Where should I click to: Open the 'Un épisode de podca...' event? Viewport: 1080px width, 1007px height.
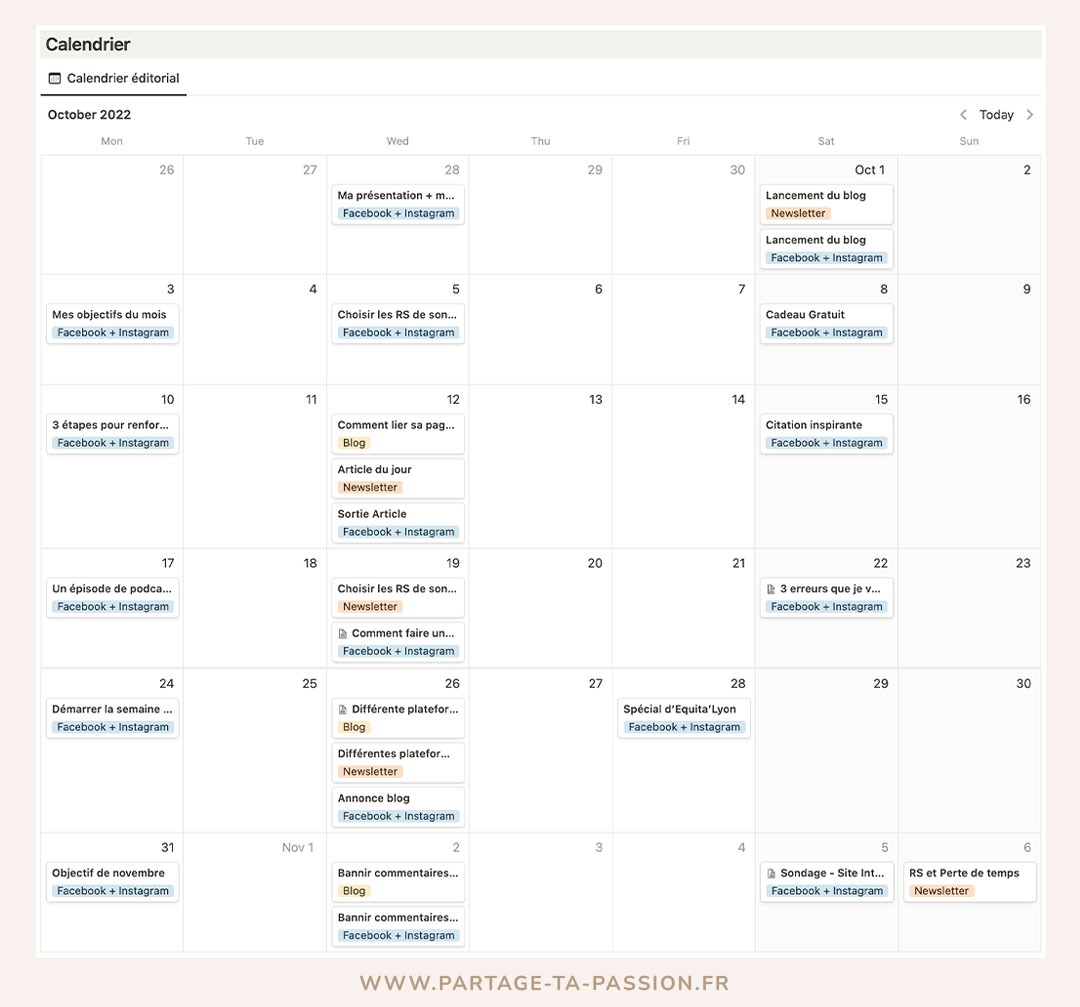click(113, 597)
